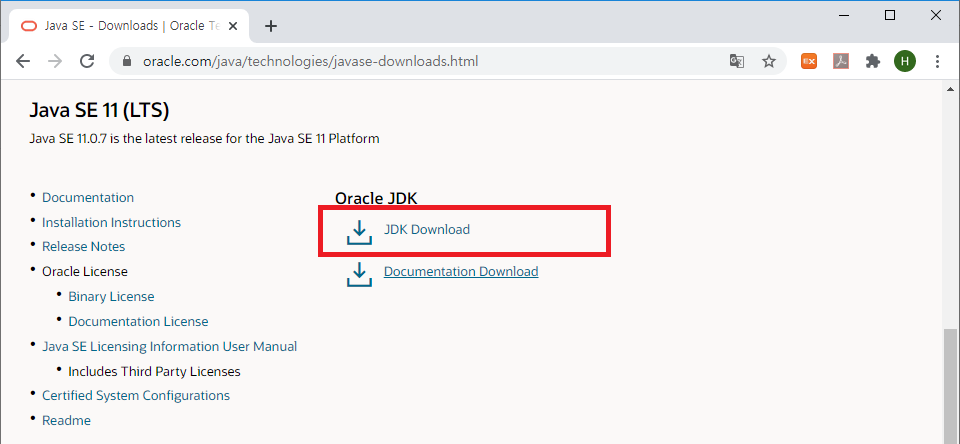
Task: Open the Binary License link
Action: click(111, 296)
